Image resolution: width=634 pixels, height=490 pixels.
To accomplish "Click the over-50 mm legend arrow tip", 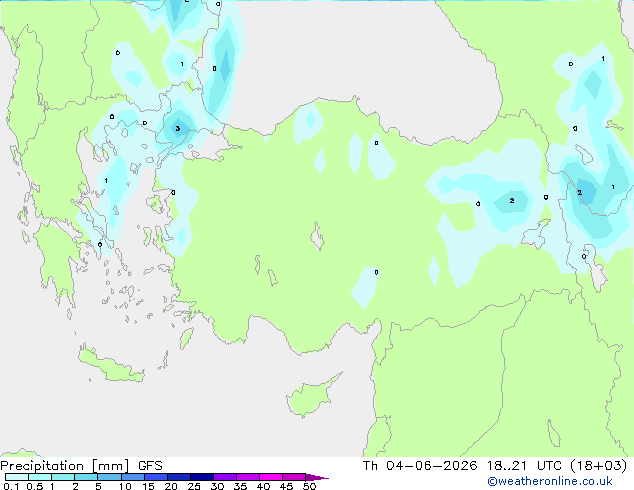I will tap(317, 477).
